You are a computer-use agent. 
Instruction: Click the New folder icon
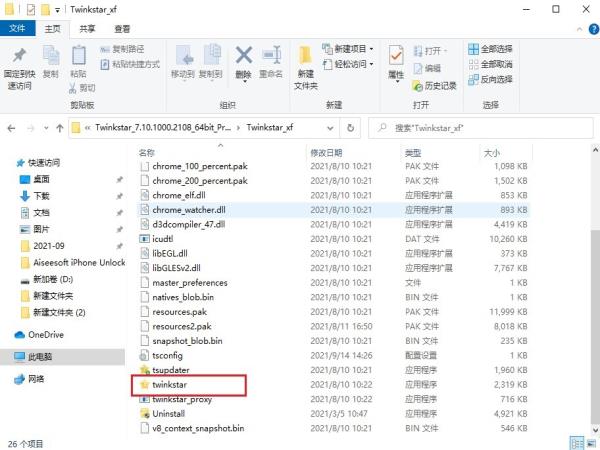pyautogui.click(x=305, y=56)
